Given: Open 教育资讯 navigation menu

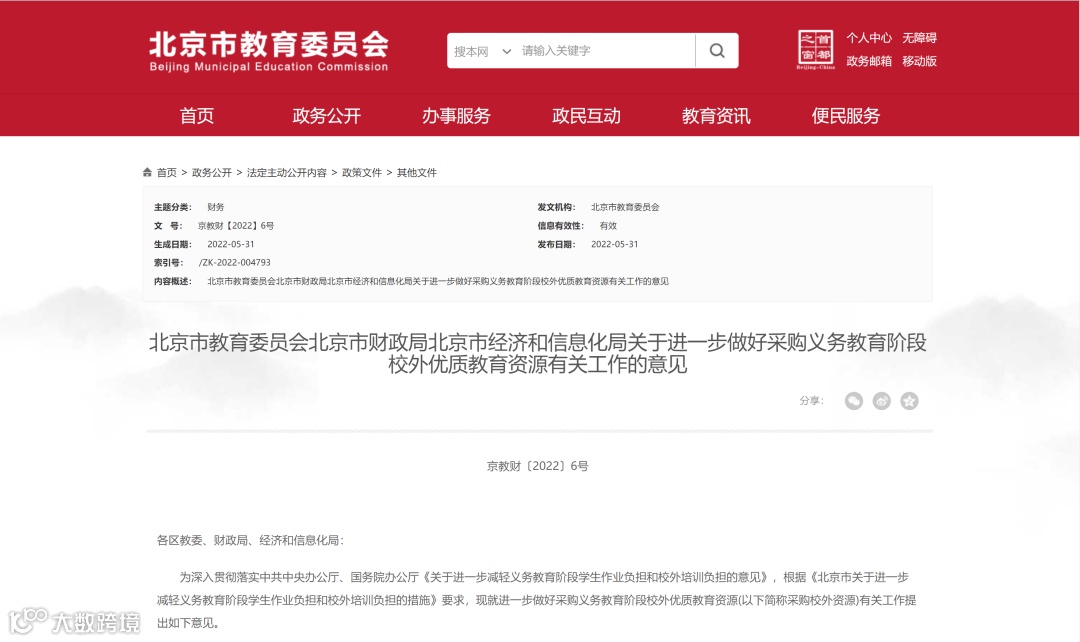Looking at the screenshot, I should (716, 116).
